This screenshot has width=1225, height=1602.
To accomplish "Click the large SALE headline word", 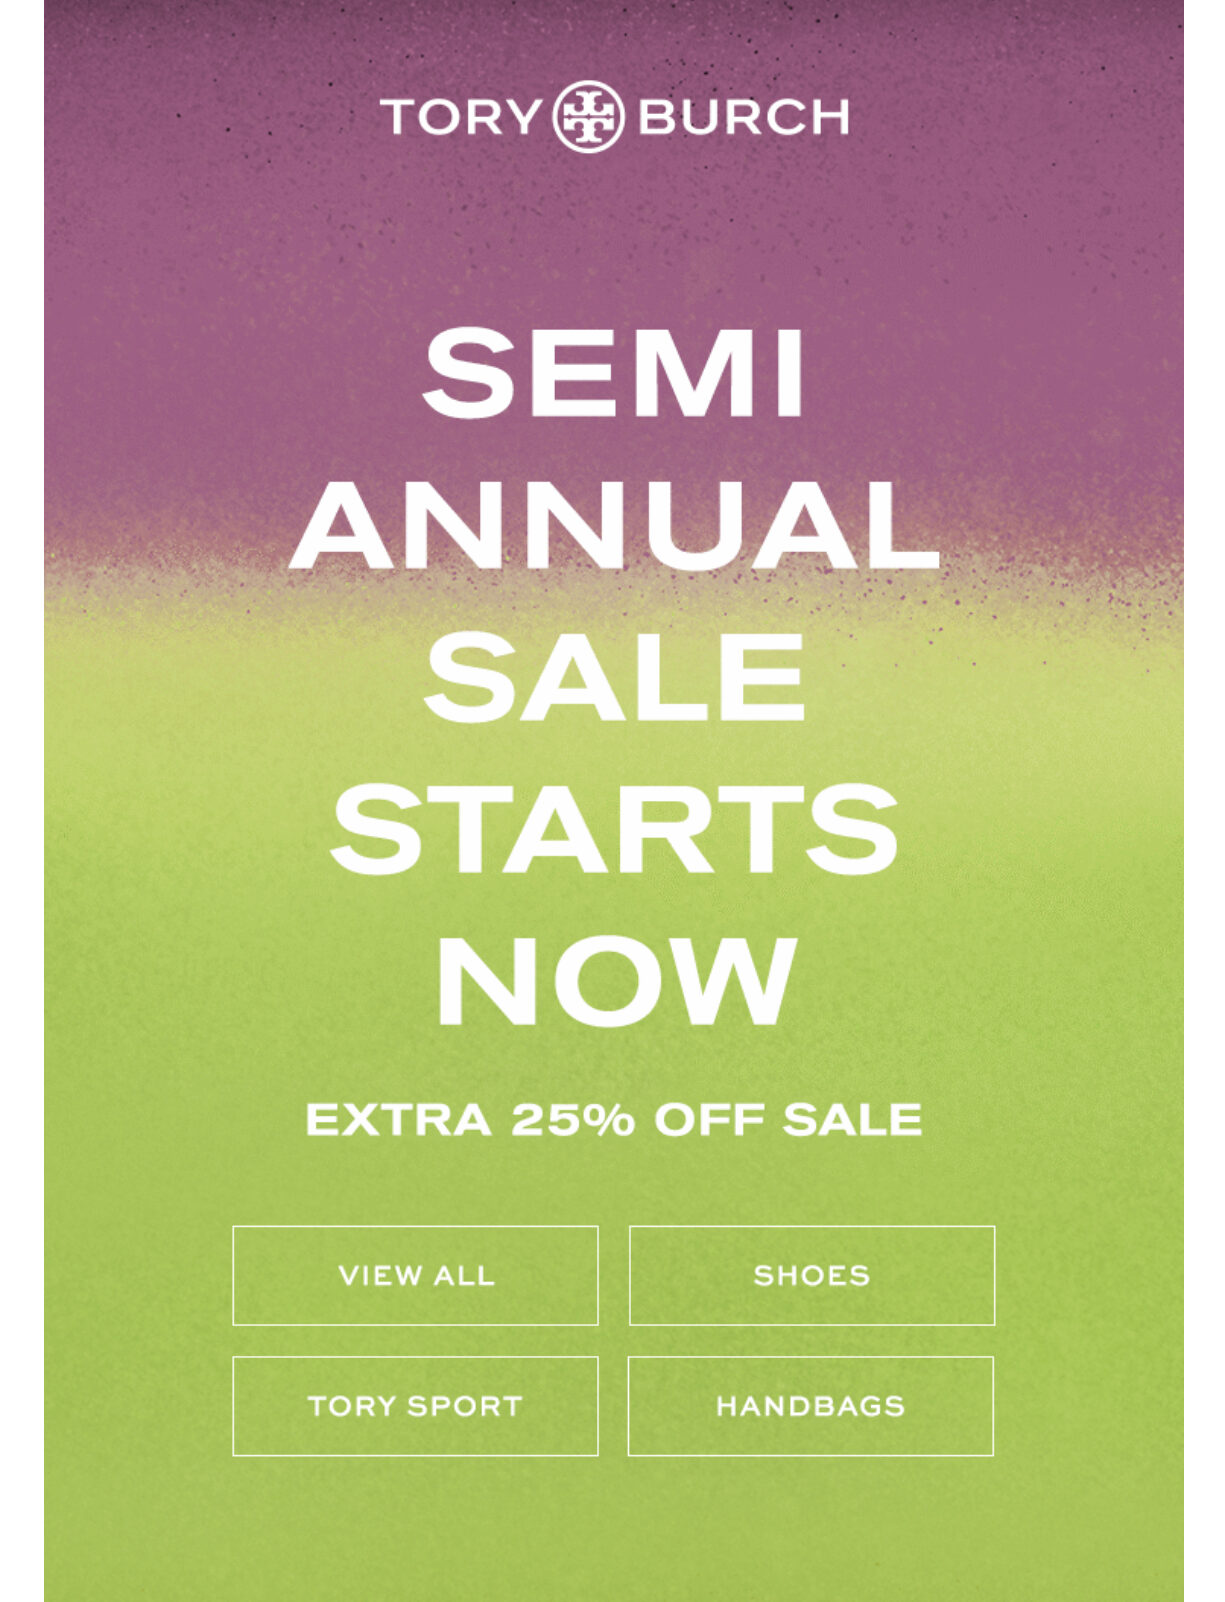I will tap(614, 677).
